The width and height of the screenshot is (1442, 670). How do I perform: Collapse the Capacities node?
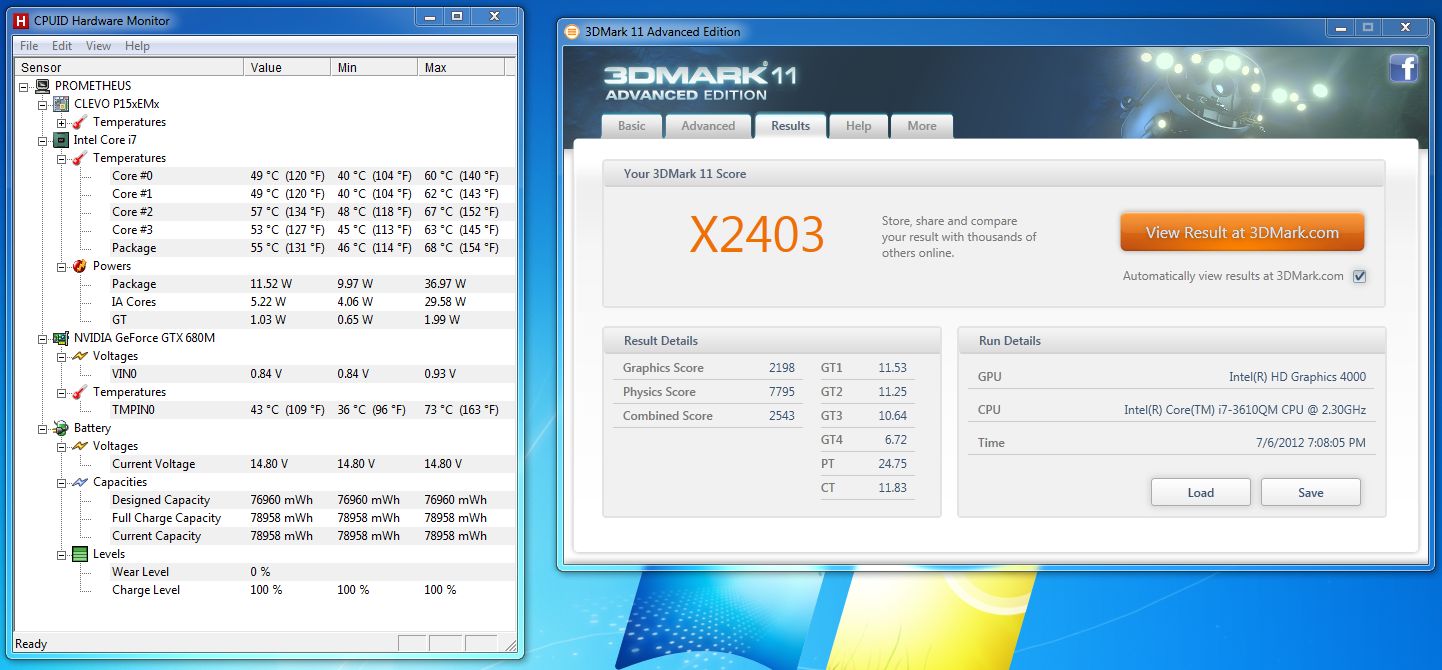tap(61, 482)
